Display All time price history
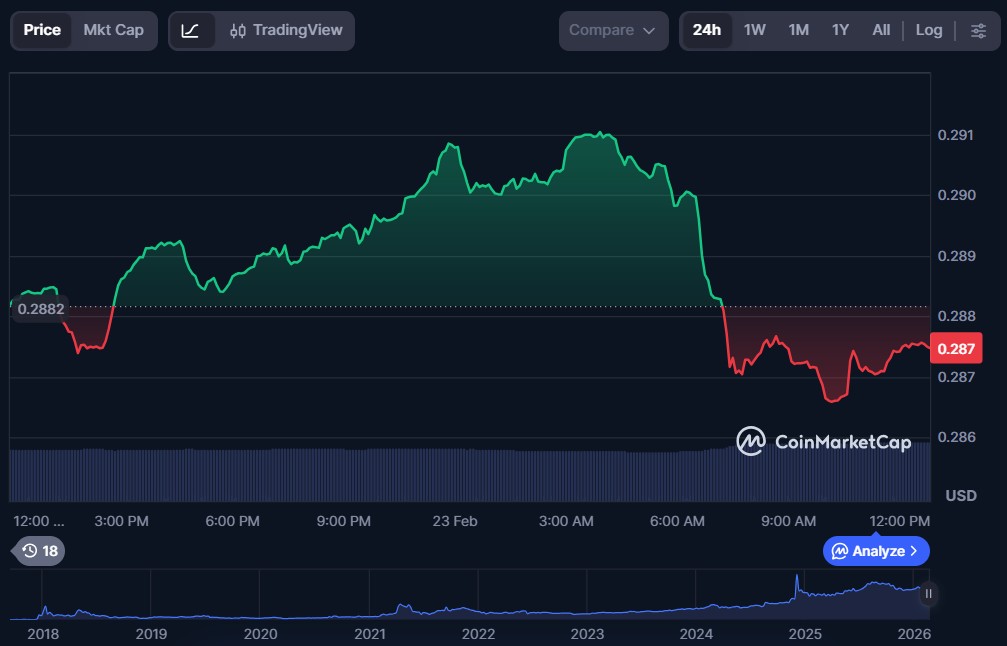The image size is (1007, 646). (x=881, y=30)
